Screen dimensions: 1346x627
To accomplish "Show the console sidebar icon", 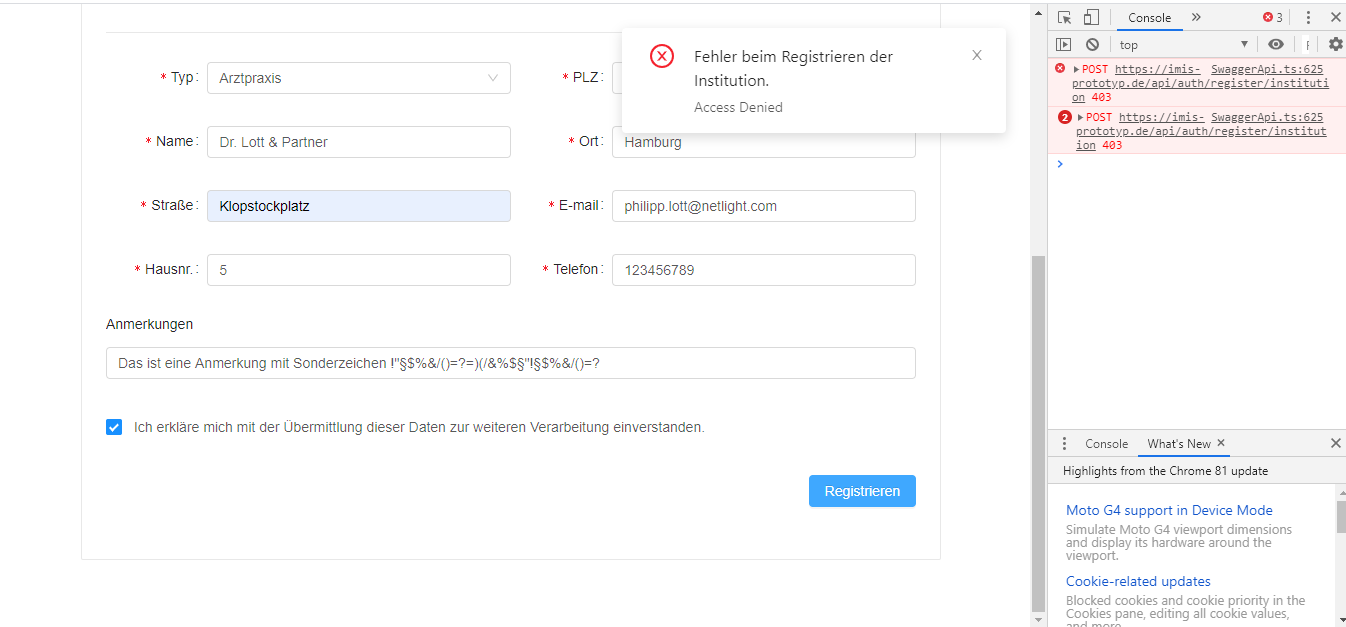I will tap(1064, 44).
